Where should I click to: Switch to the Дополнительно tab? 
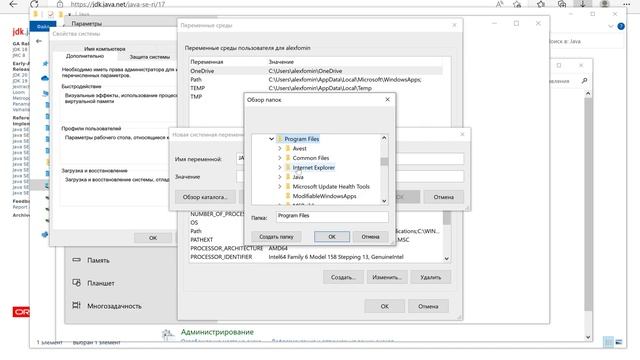tap(85, 56)
